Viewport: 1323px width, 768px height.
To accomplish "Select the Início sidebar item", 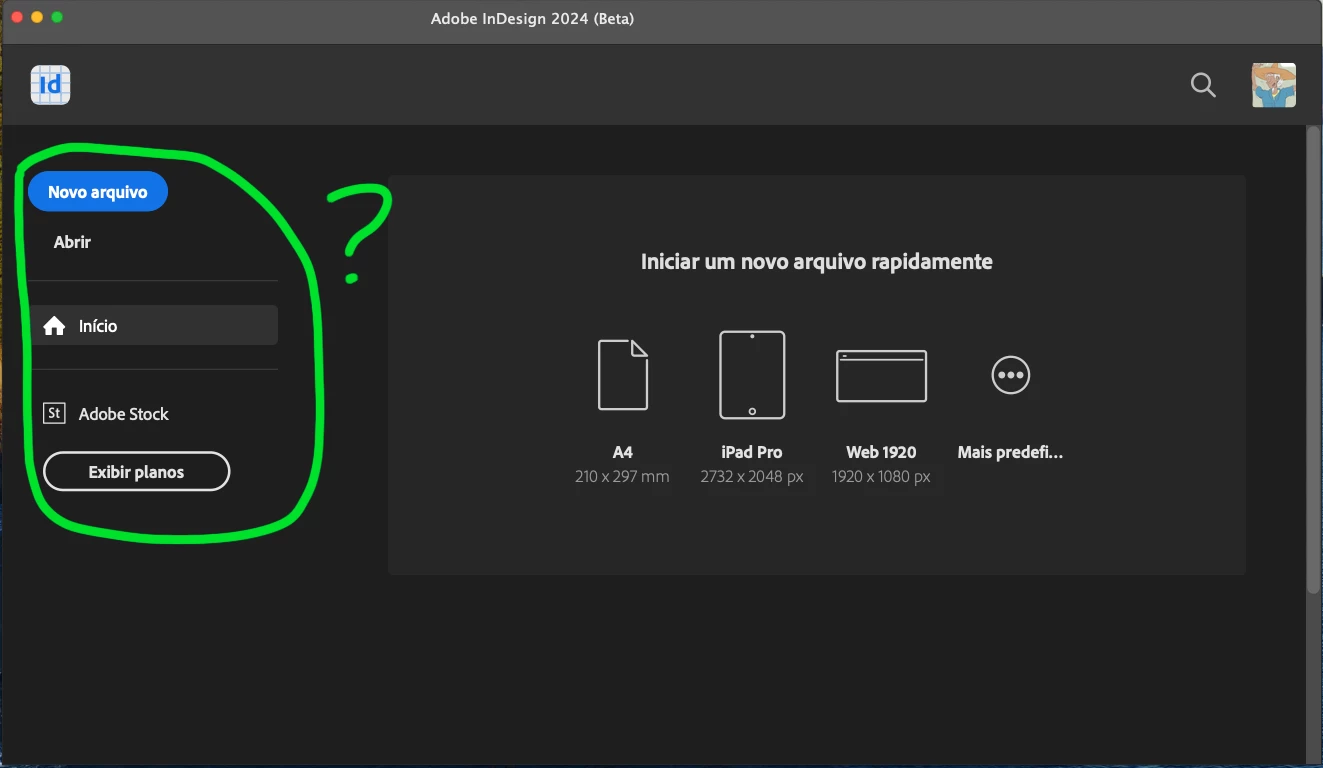I will point(154,326).
